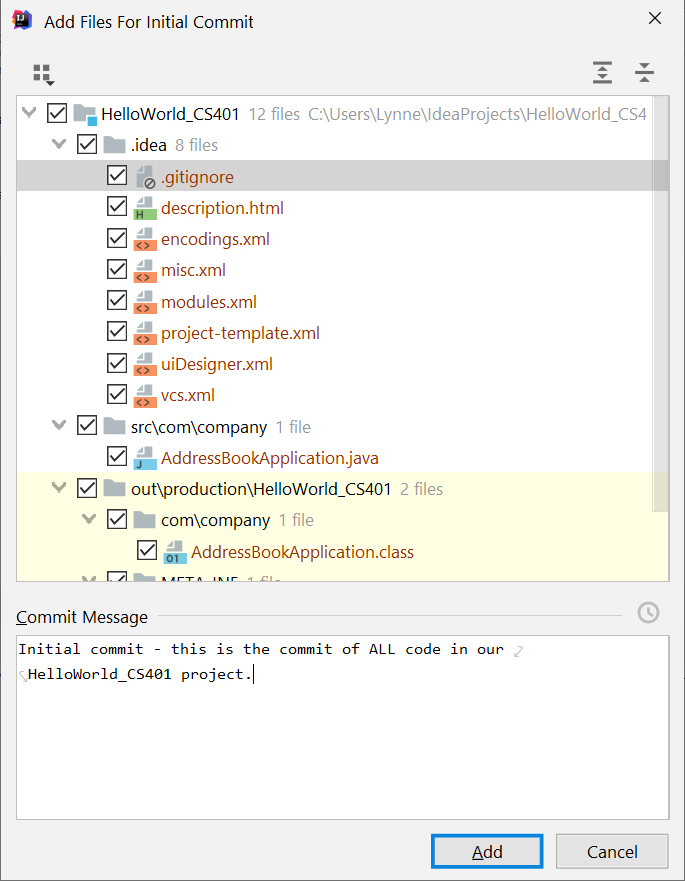Click the Add button
The height and width of the screenshot is (881, 685).
(x=487, y=852)
